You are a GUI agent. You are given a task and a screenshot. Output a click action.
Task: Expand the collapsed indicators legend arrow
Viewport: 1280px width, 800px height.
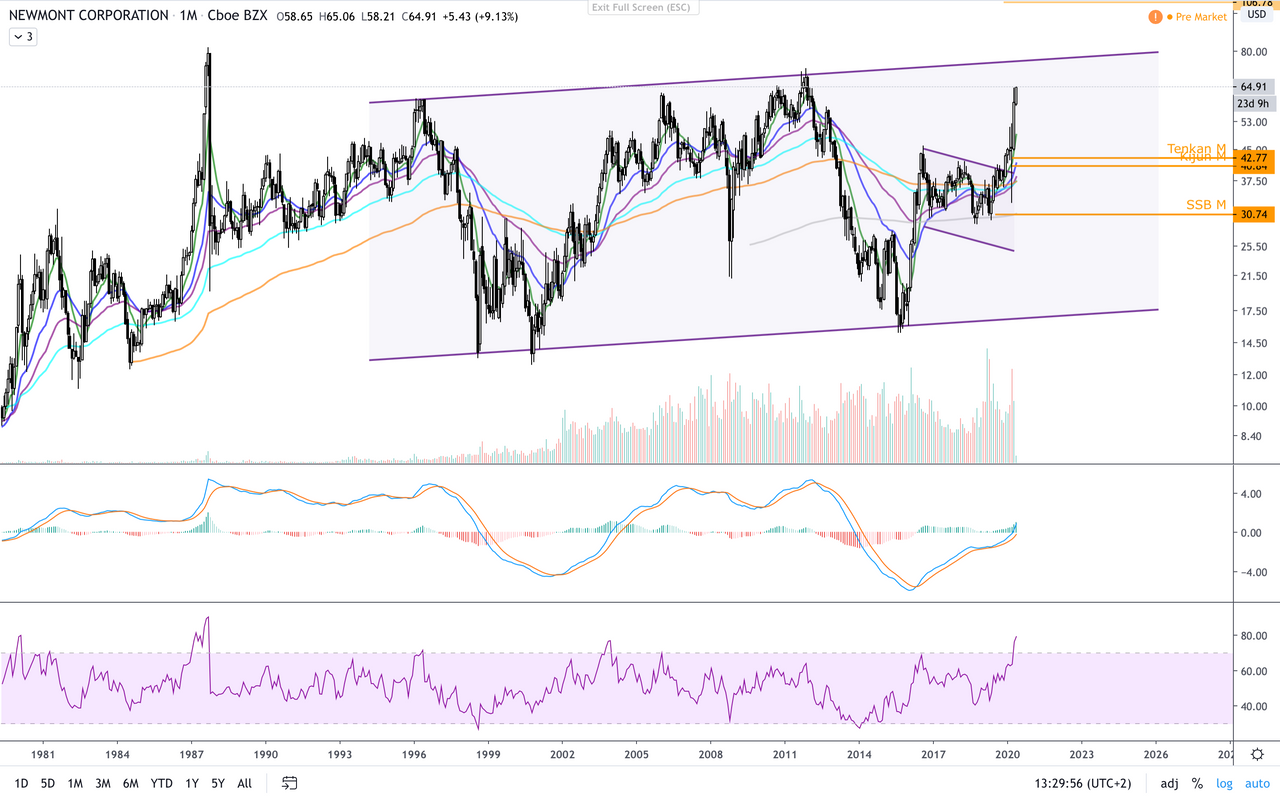(22, 37)
